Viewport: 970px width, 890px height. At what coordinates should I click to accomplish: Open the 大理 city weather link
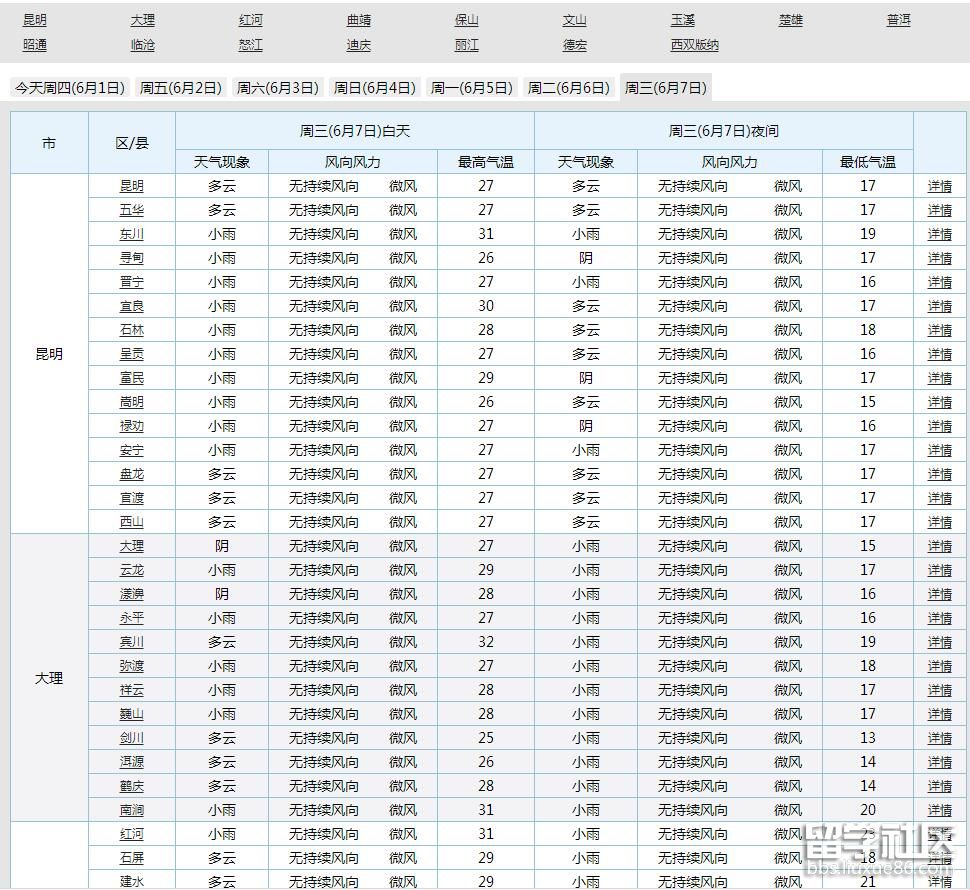pyautogui.click(x=142, y=19)
